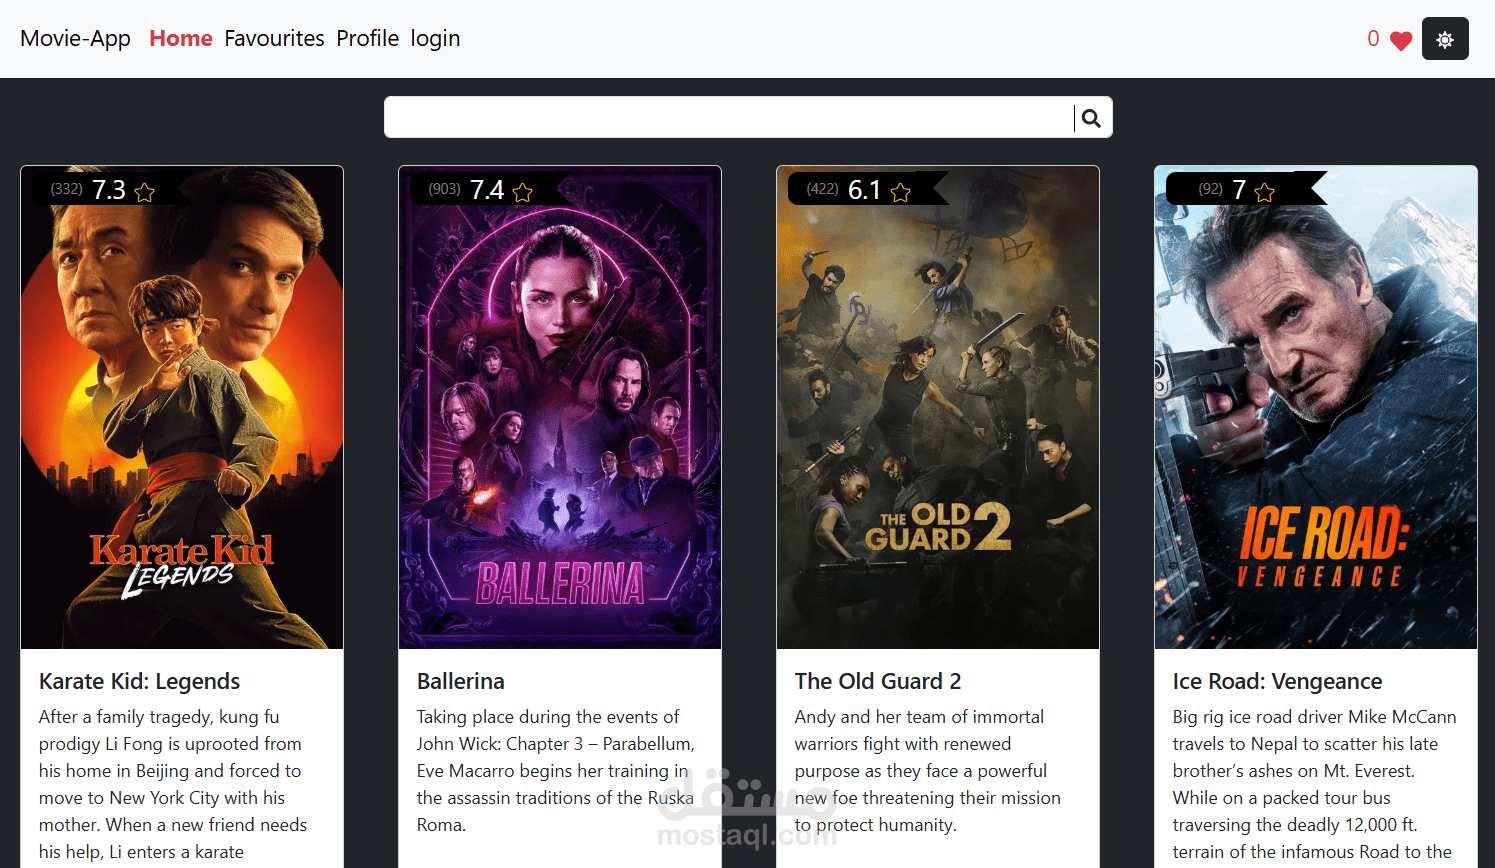
Task: Open the Ice Road: Vengeance poster
Action: click(x=1316, y=408)
